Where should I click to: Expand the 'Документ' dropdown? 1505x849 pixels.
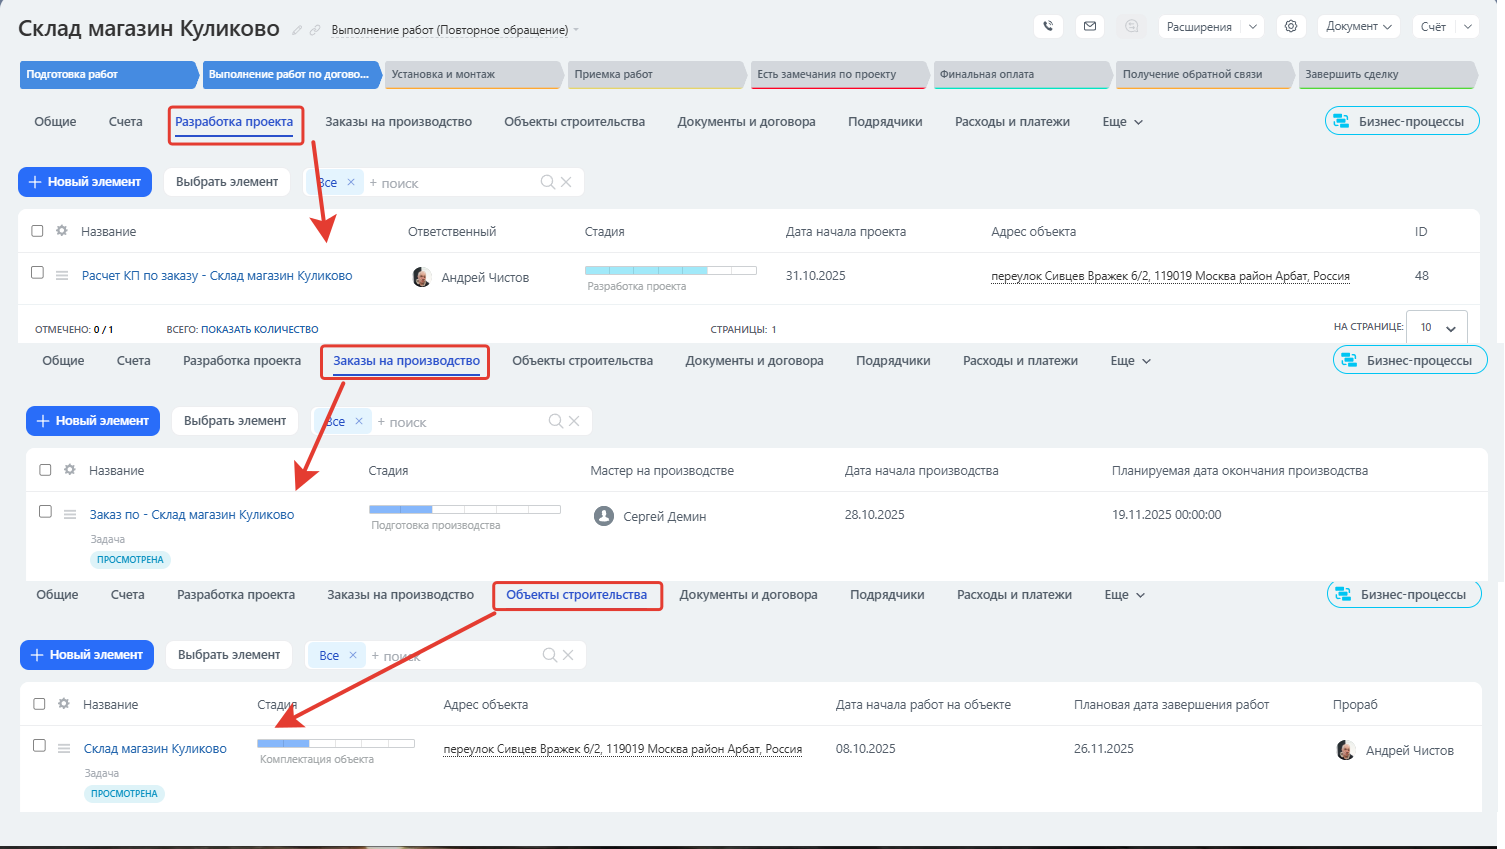tap(1358, 27)
